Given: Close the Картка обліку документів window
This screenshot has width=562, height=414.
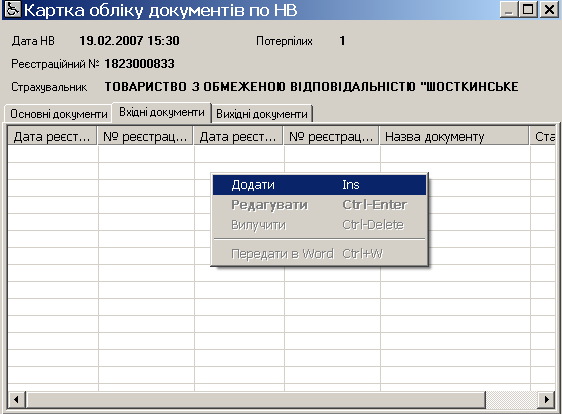Looking at the screenshot, I should (x=549, y=10).
